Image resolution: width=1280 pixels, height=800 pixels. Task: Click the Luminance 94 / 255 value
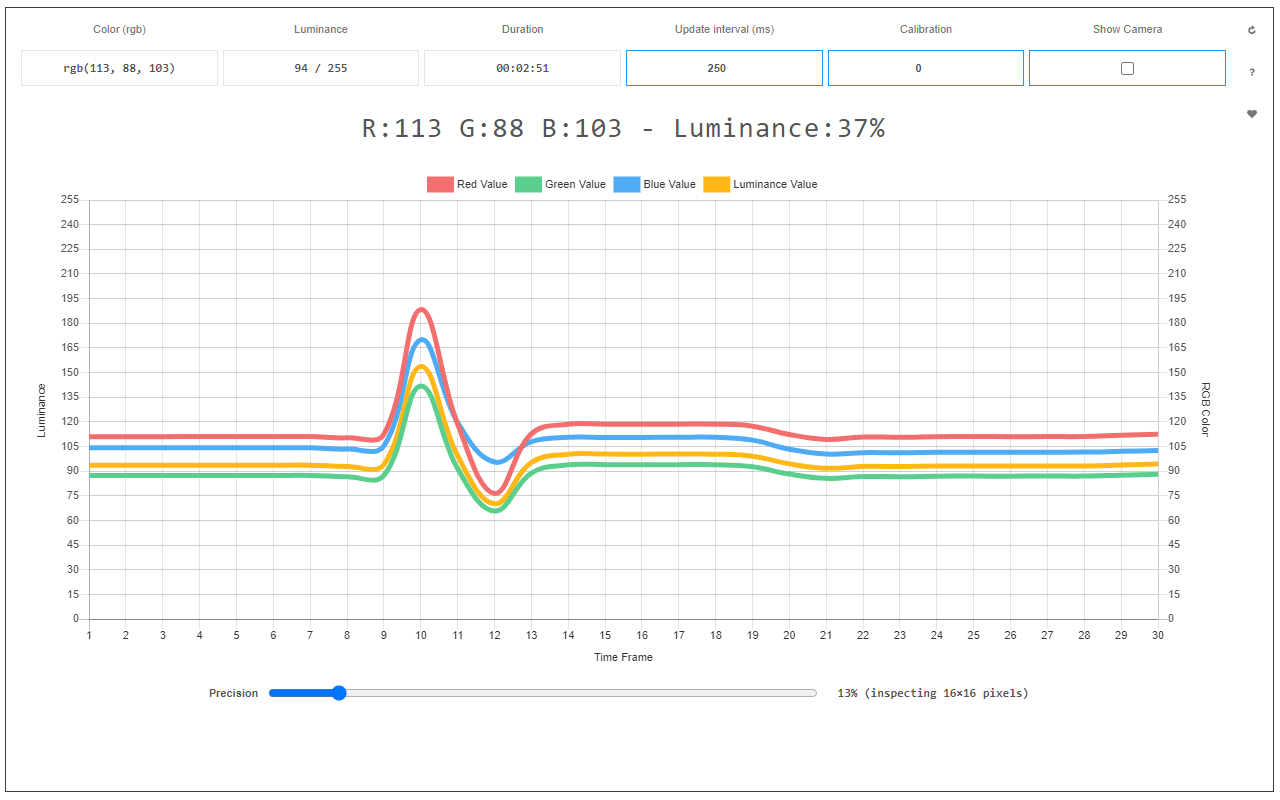(321, 68)
